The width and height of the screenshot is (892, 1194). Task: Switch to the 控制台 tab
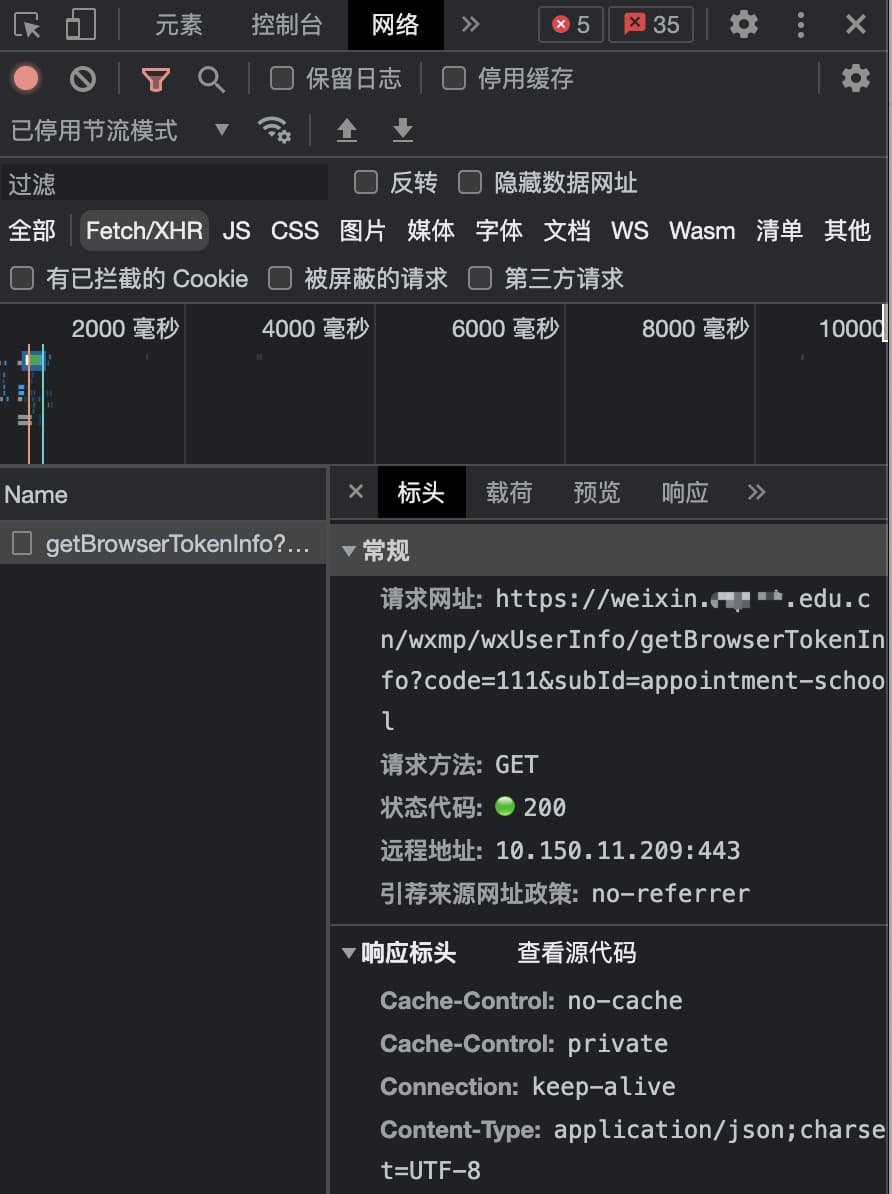(287, 25)
